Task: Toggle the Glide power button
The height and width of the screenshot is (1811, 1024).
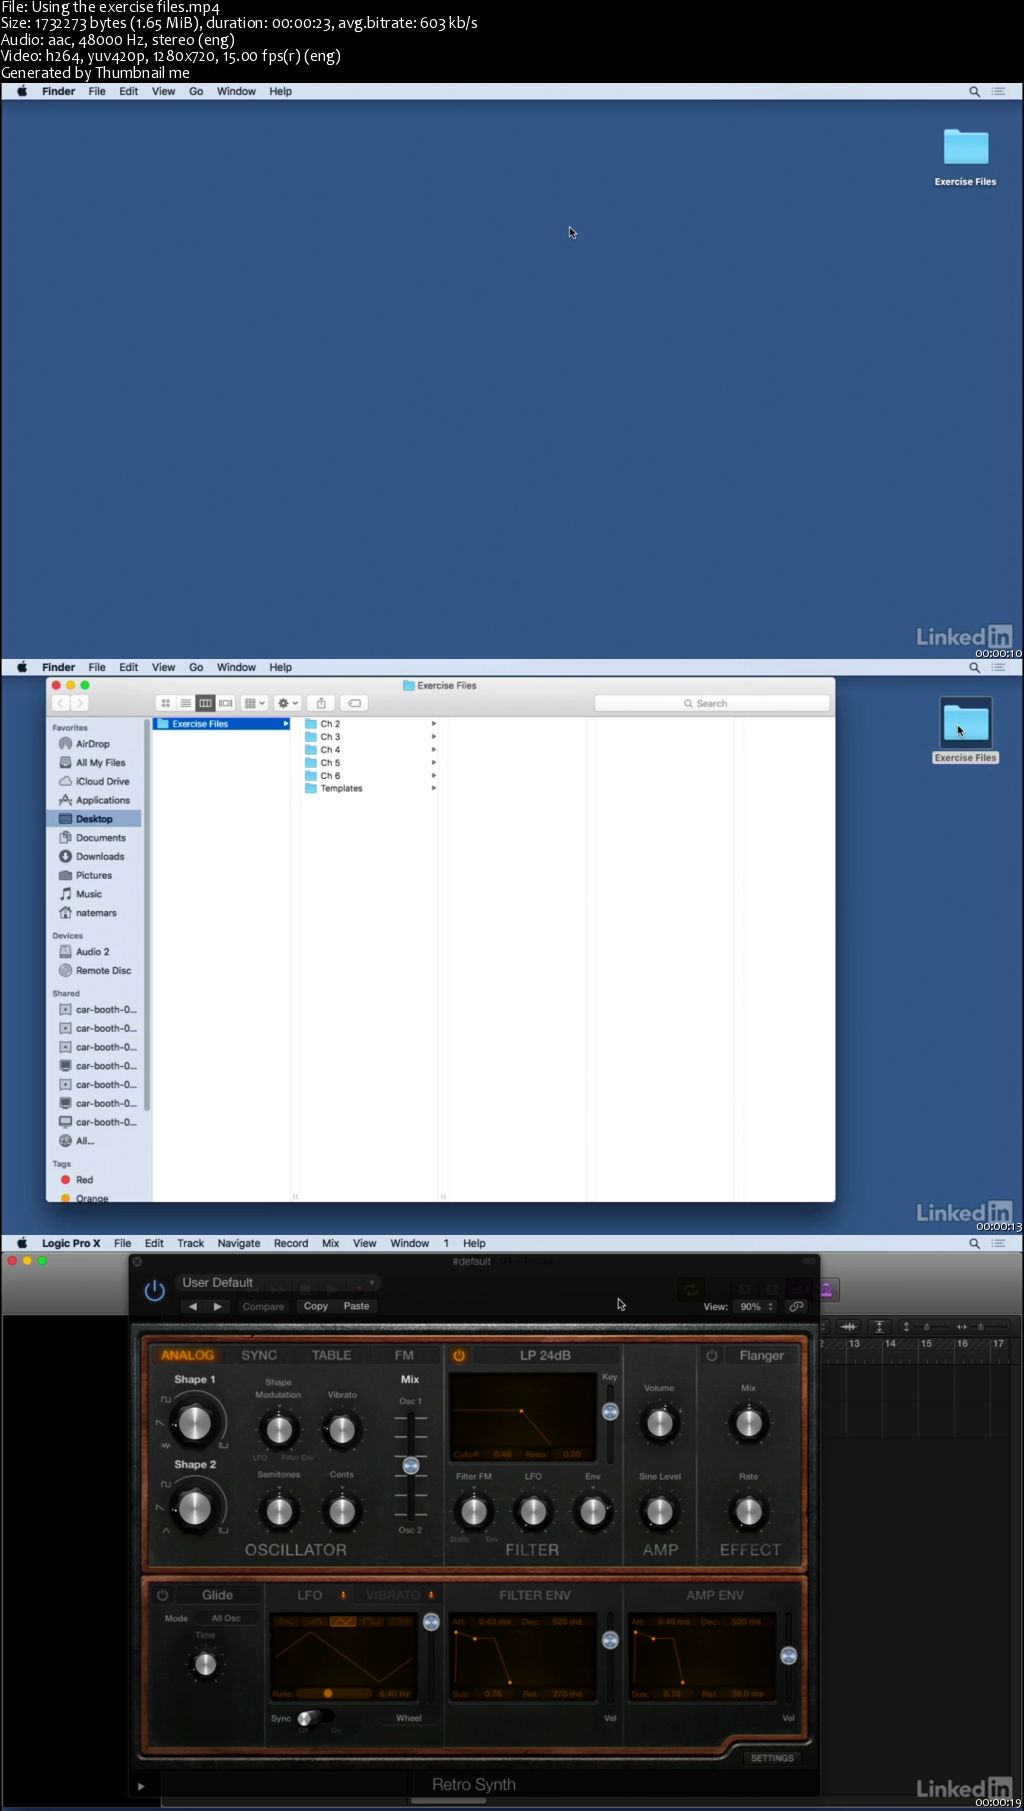Action: (x=162, y=1595)
